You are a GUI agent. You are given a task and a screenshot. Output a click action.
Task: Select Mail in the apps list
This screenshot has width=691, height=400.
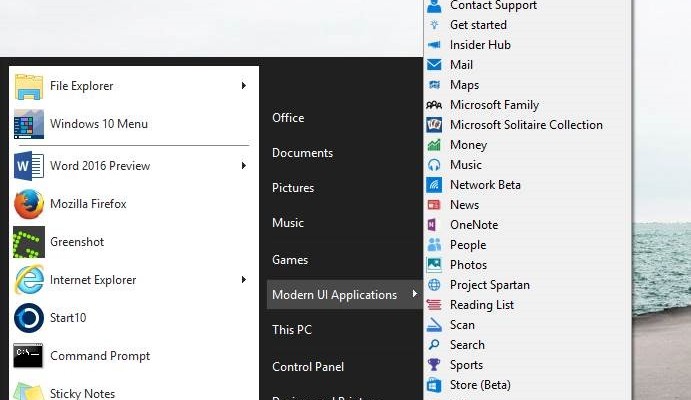(461, 65)
